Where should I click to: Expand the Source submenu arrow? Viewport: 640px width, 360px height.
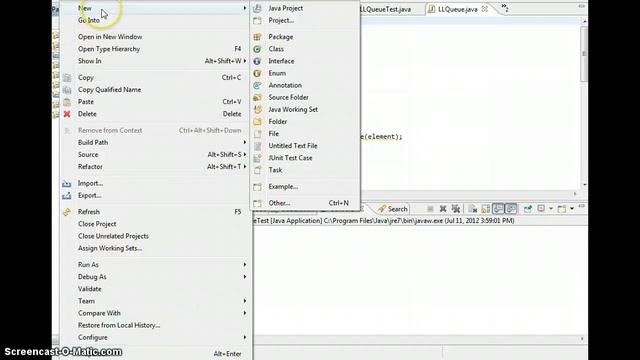click(244, 155)
